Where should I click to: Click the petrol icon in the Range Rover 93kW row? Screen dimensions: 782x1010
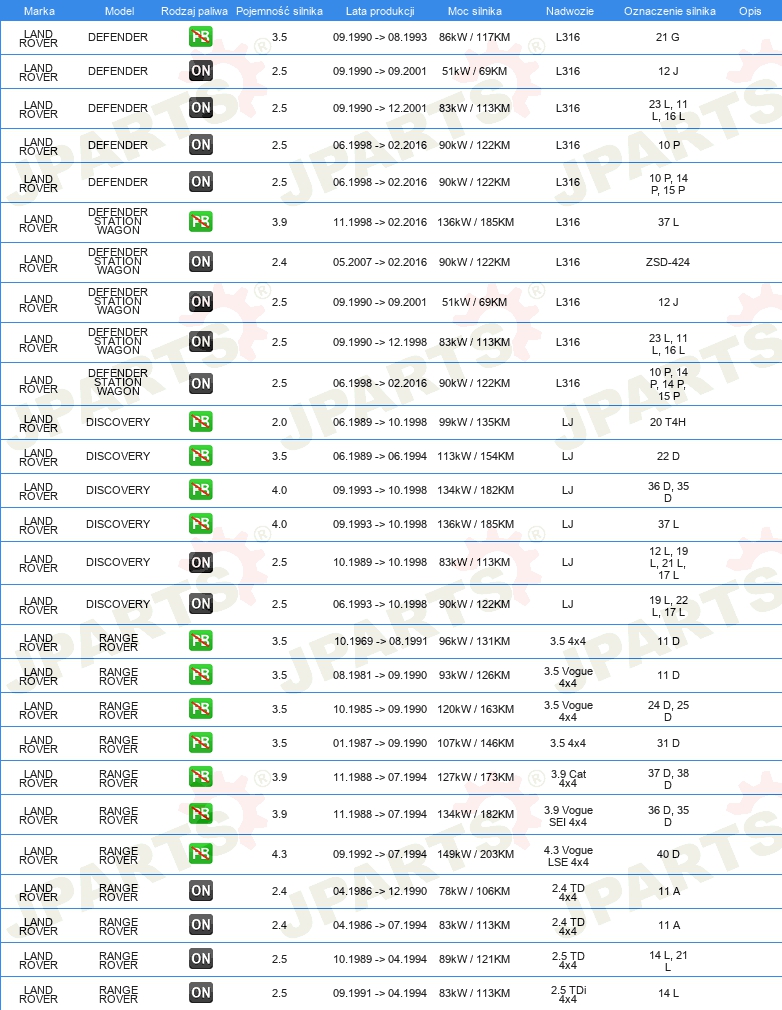coord(200,675)
